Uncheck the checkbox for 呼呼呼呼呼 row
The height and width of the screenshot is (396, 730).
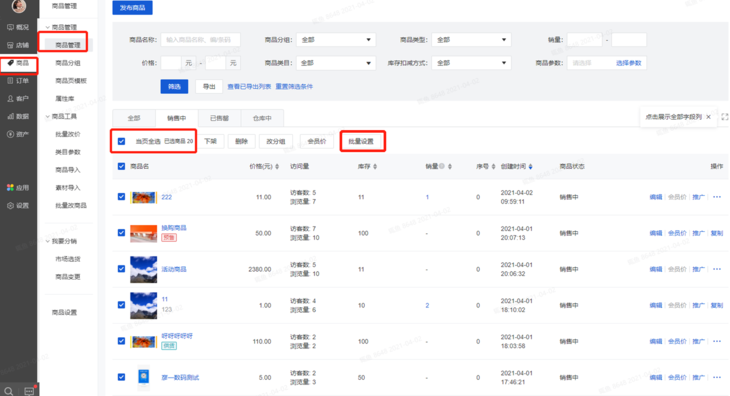pos(122,341)
